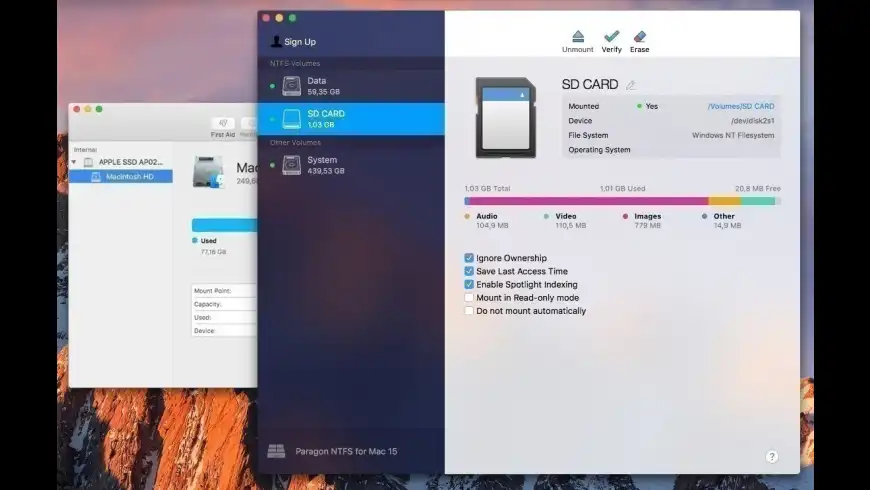Click the Sign Up link
The height and width of the screenshot is (490, 870).
click(300, 42)
